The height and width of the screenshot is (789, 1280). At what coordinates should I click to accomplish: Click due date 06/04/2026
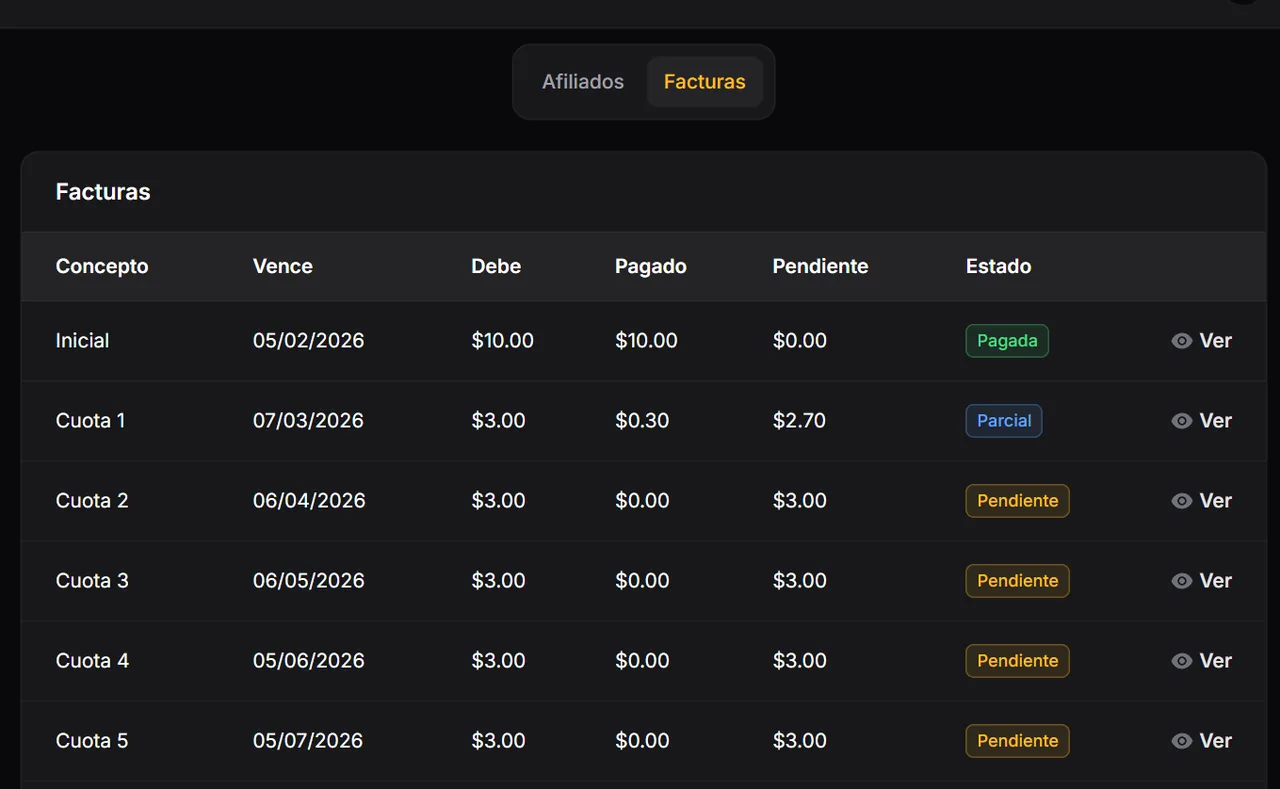click(309, 501)
